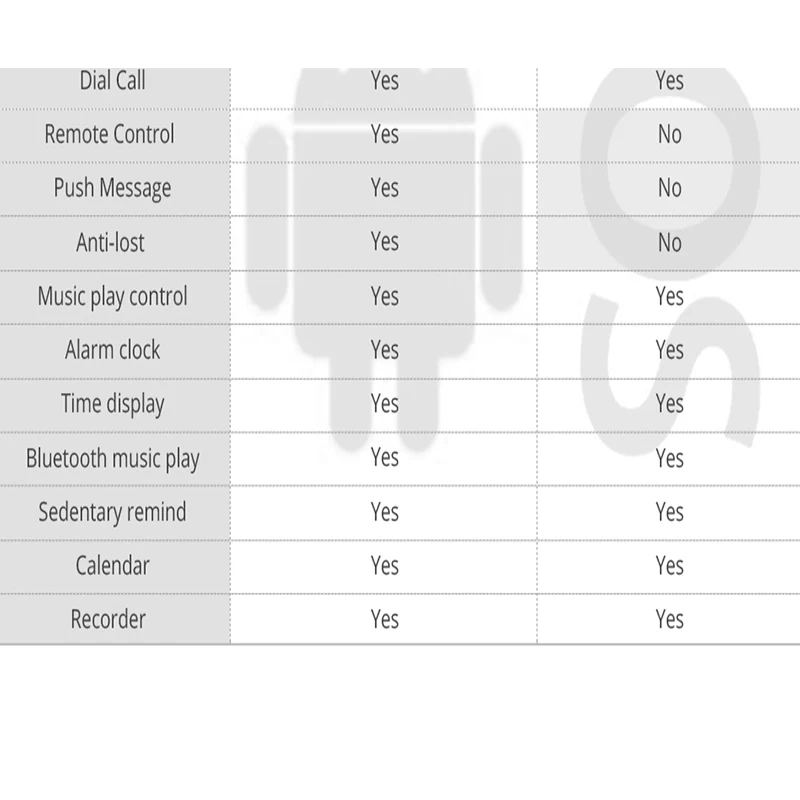
Task: Select the Recorder row label
Action: click(108, 620)
